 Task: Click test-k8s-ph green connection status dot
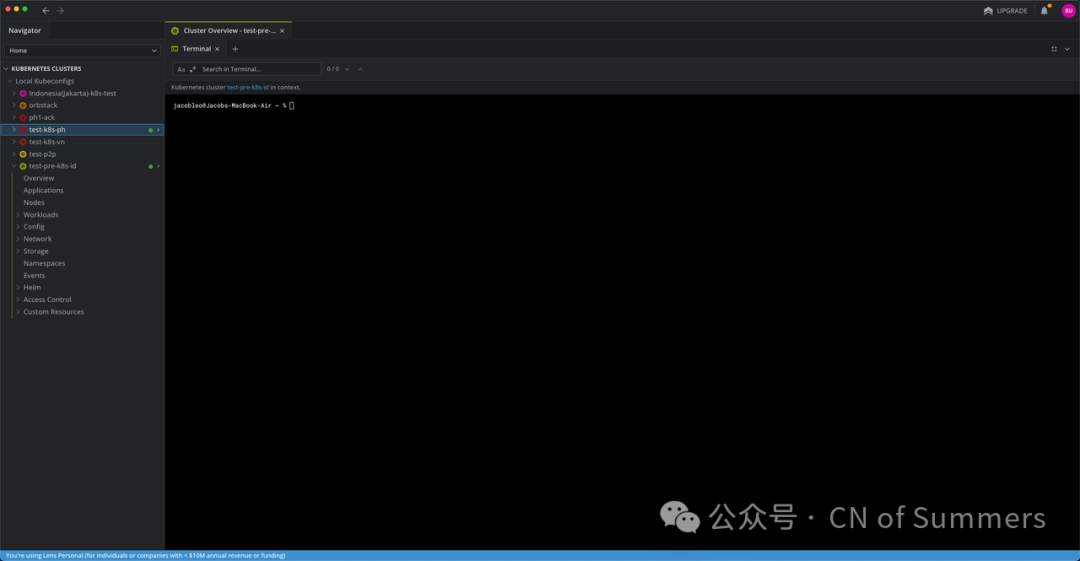(x=151, y=130)
